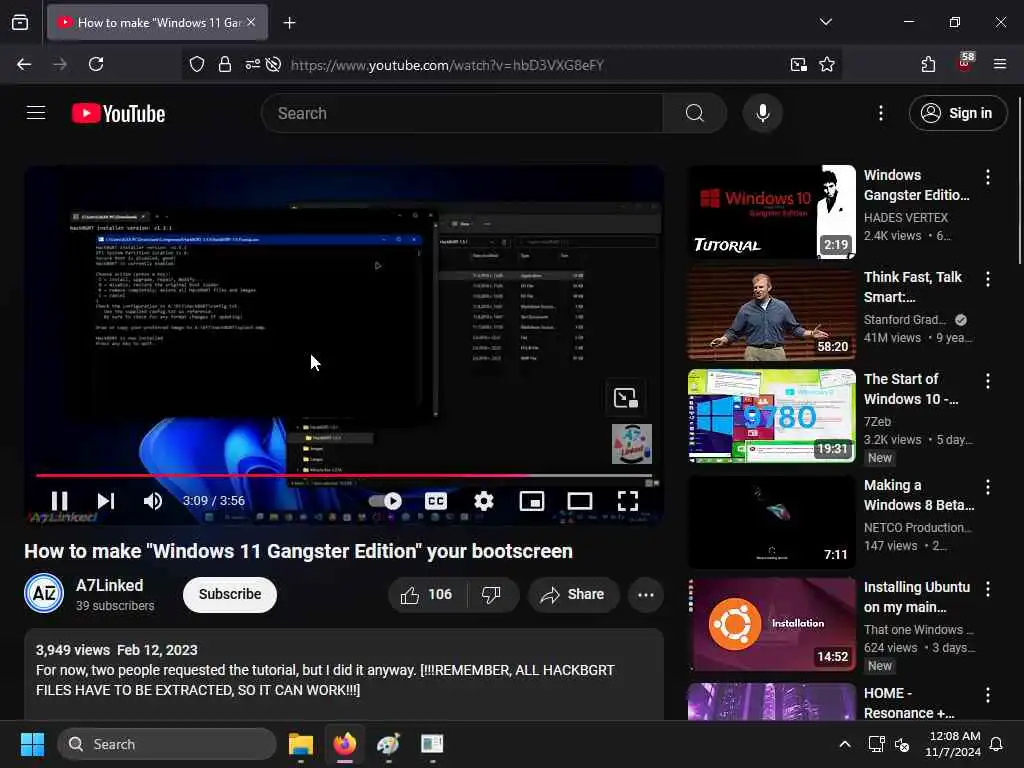Close the YouTube video tab
Viewport: 1024px width, 768px height.
pos(251,22)
